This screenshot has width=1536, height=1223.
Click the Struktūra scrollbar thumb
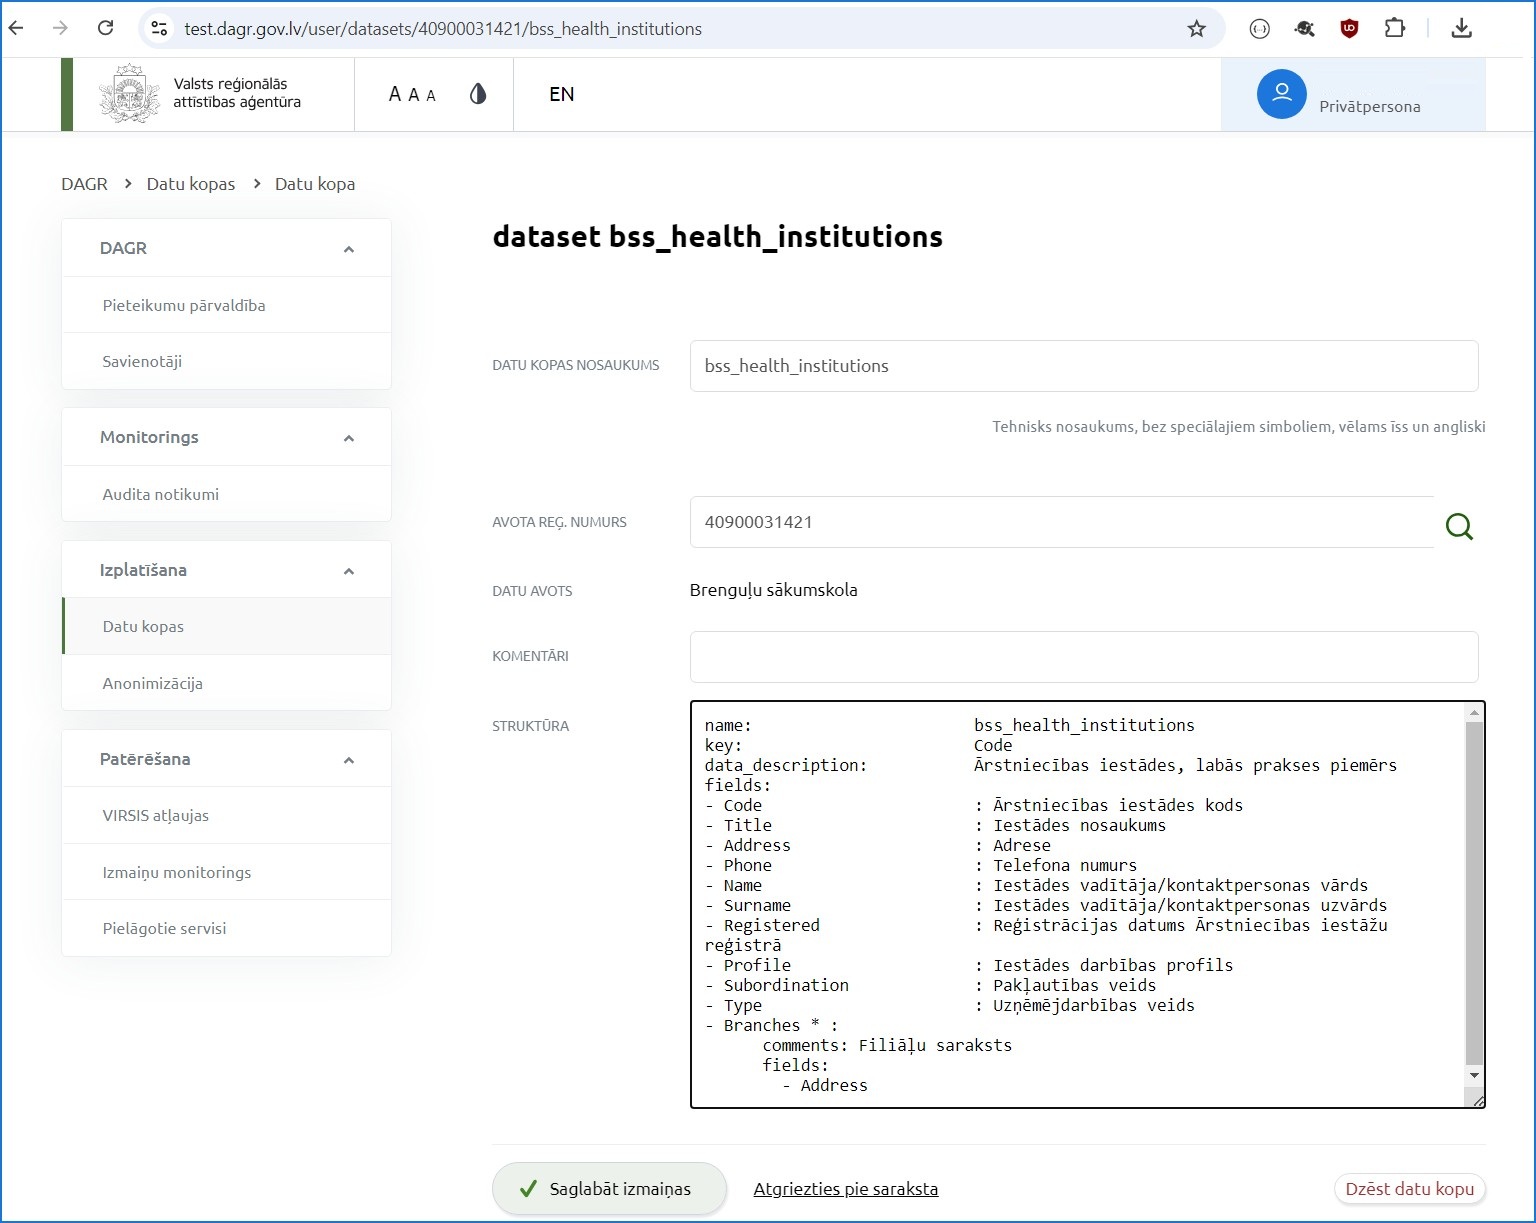[x=1474, y=893]
